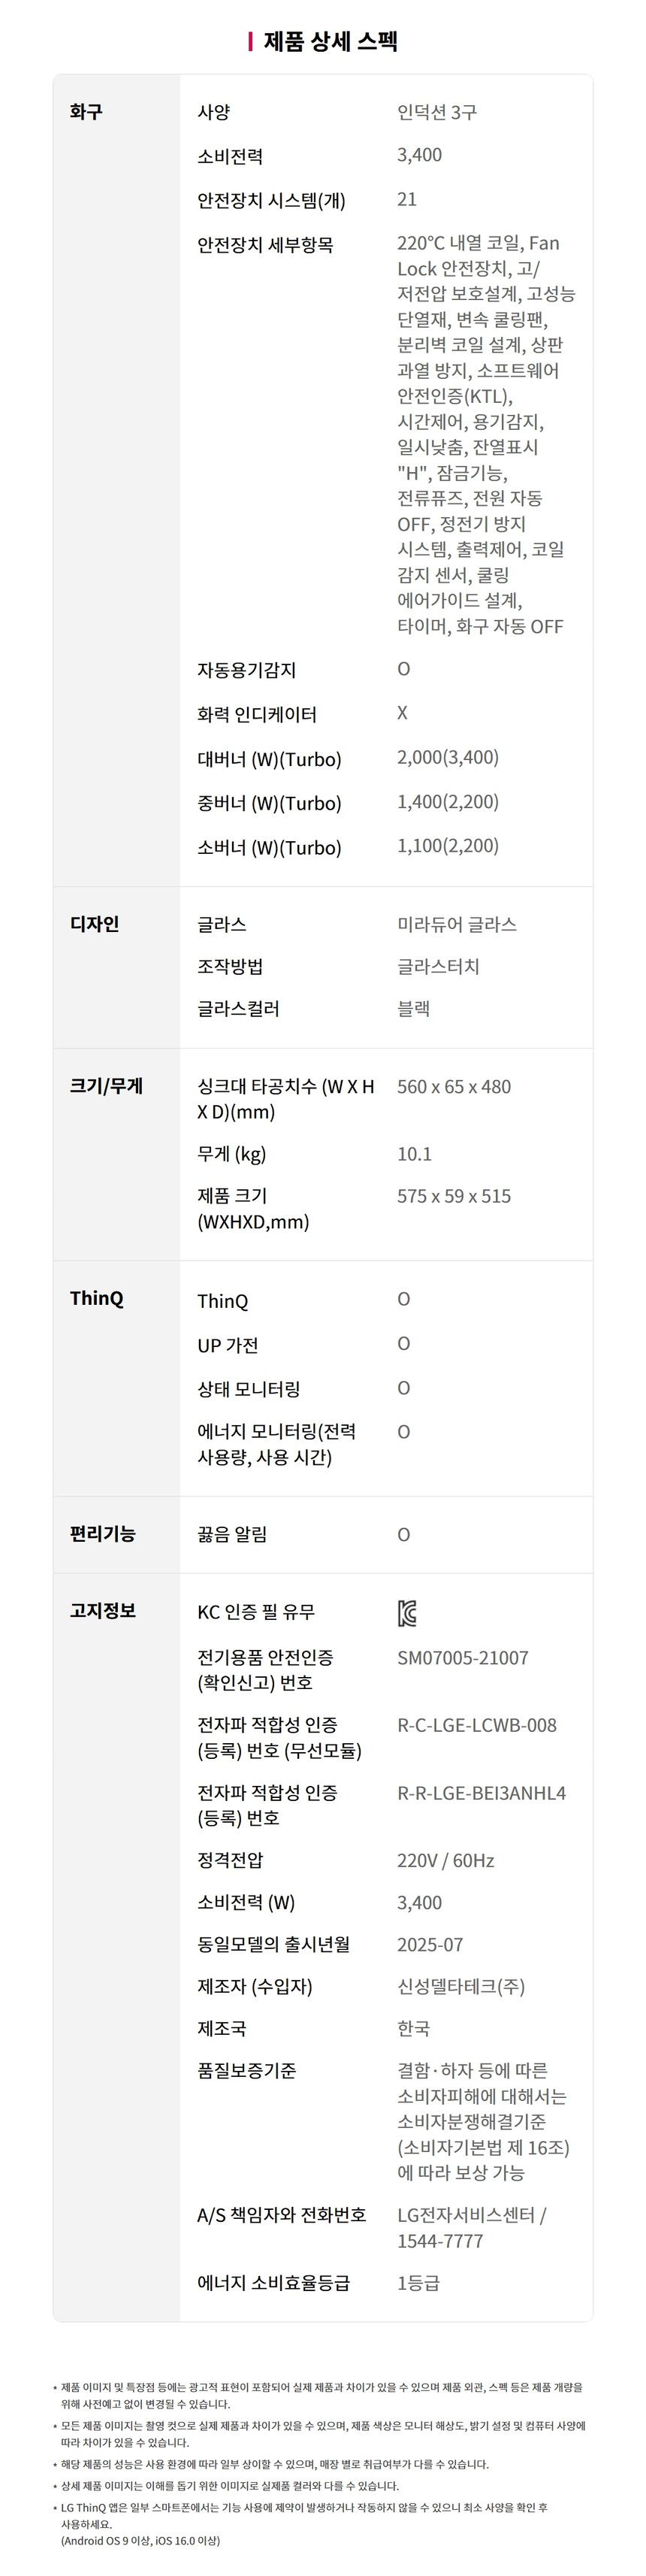This screenshot has width=646, height=2576.
Task: Select the 화구 section header
Action: (86, 112)
